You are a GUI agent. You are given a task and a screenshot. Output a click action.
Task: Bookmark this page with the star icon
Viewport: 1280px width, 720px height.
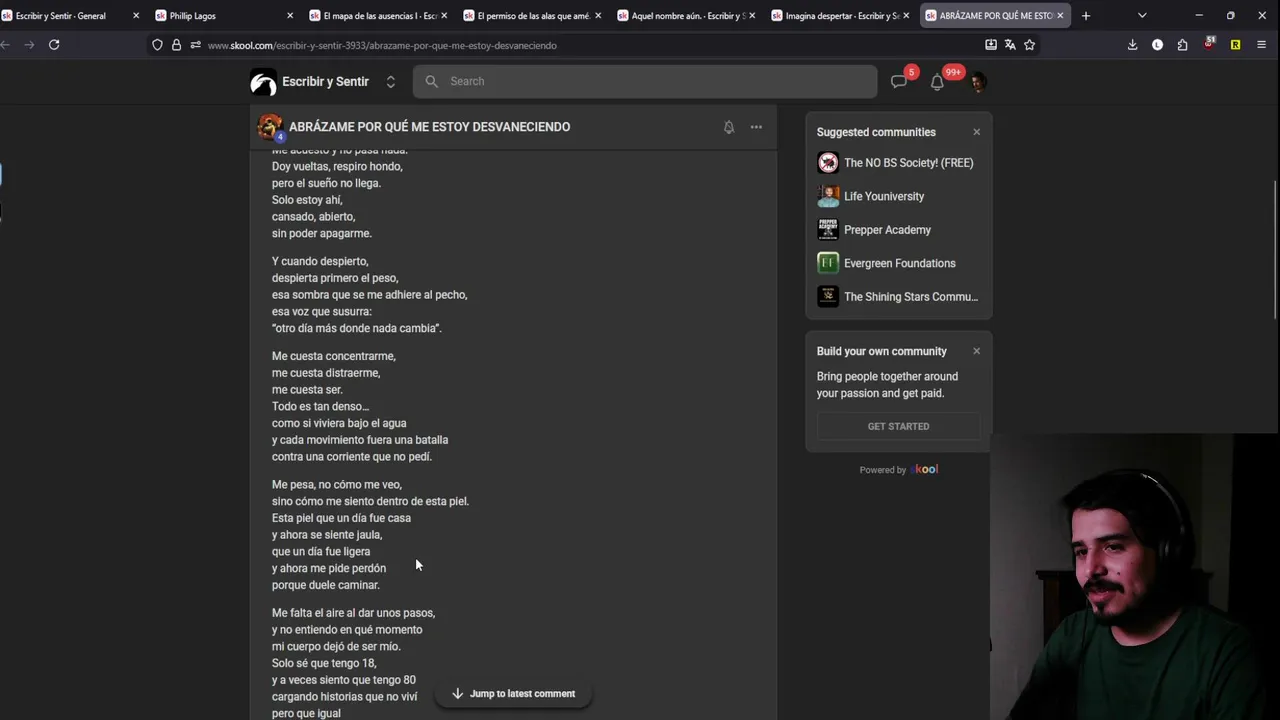click(1029, 45)
